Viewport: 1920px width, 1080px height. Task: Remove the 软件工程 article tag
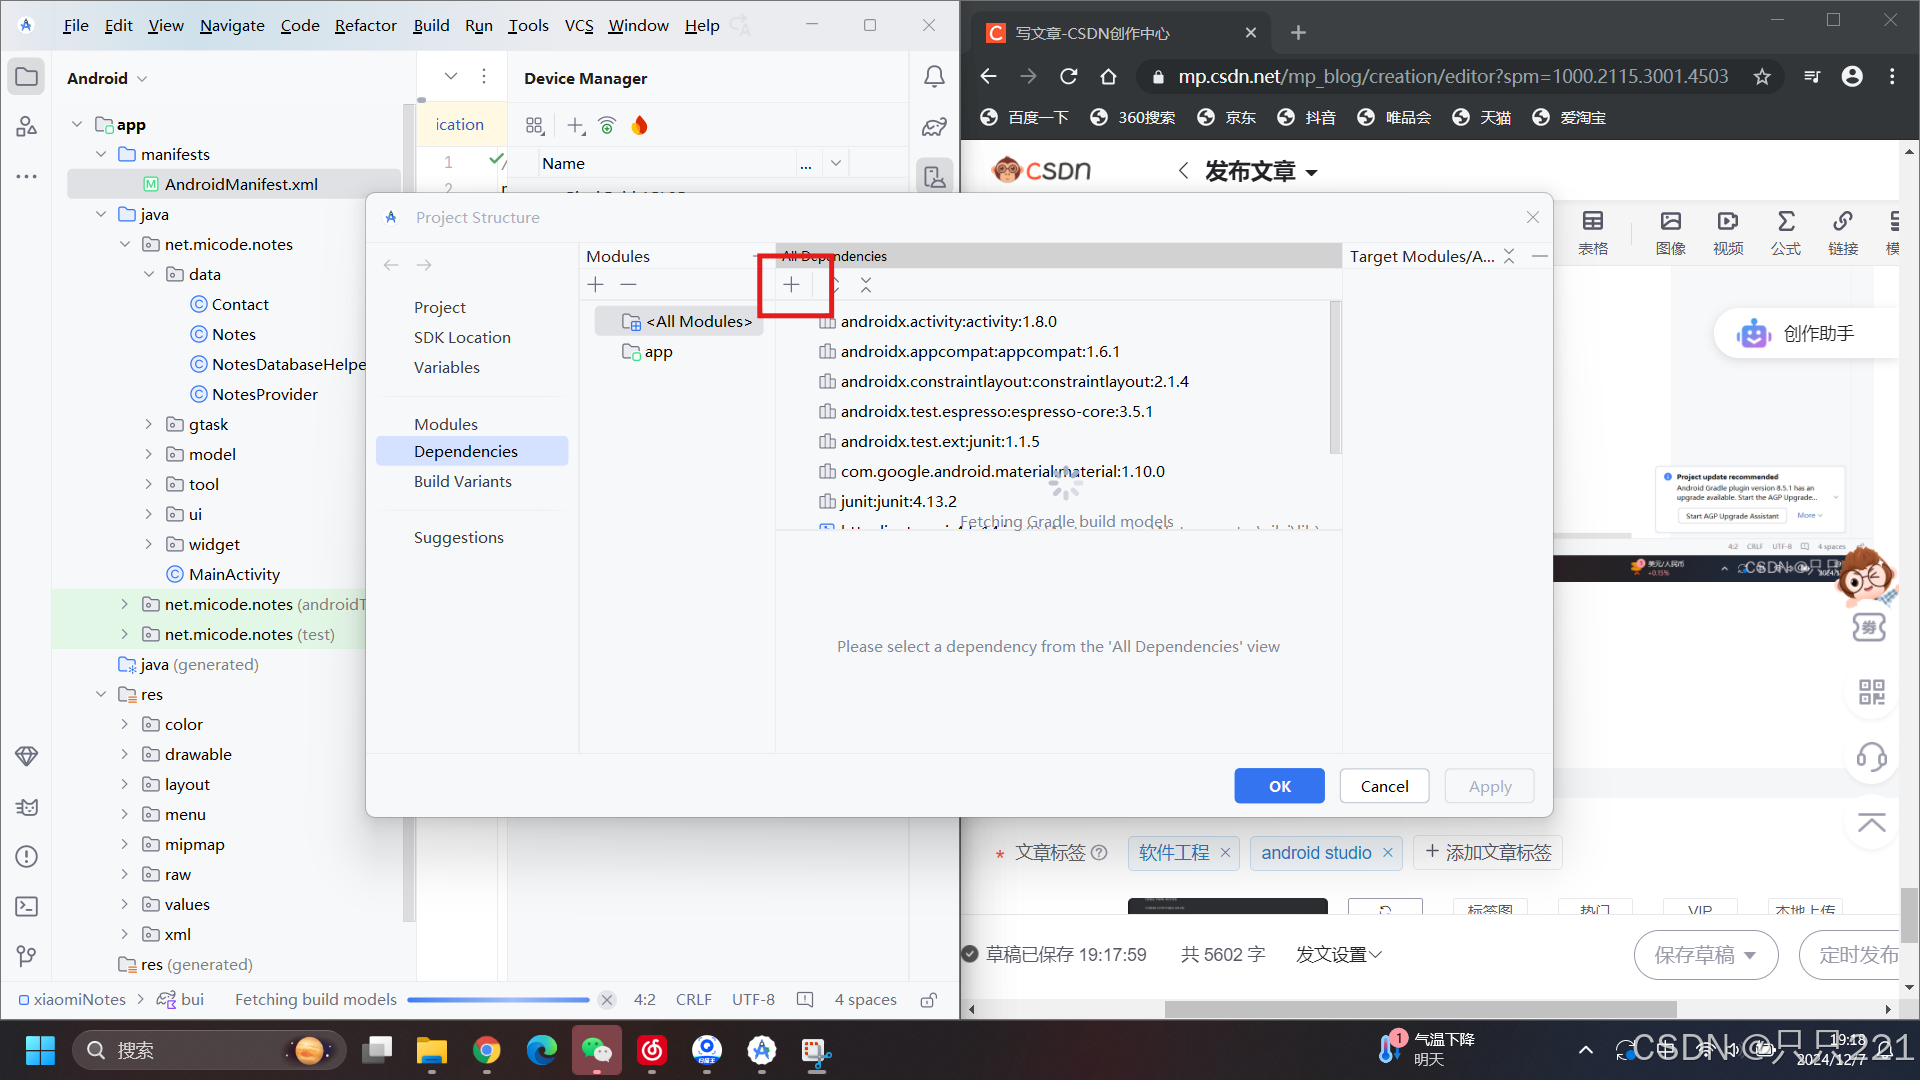click(x=1225, y=853)
